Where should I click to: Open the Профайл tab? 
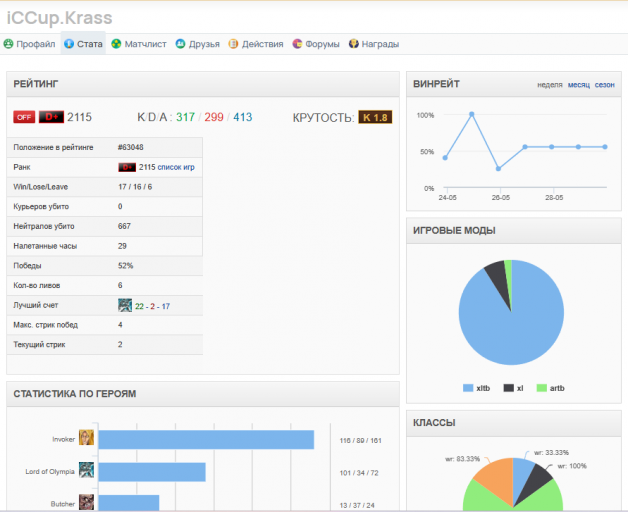pyautogui.click(x=29, y=44)
